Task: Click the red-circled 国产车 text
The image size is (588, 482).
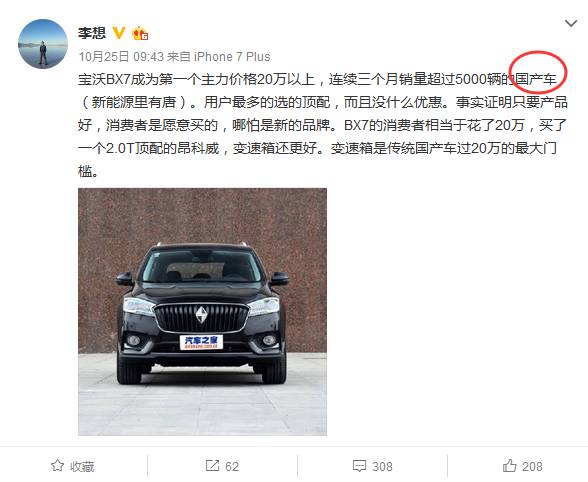Action: (536, 80)
